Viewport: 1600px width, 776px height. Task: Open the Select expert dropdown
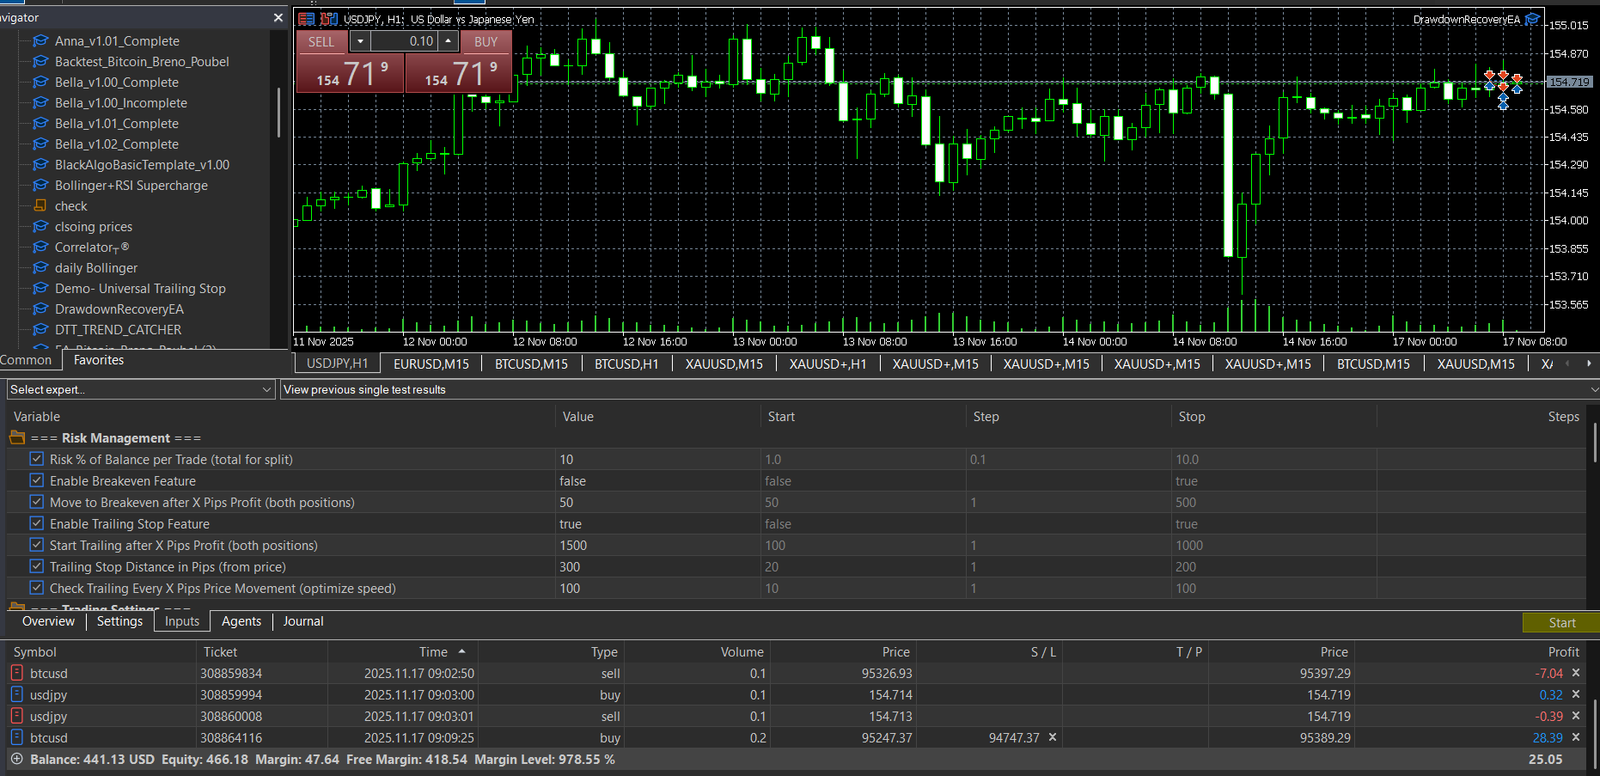pos(140,390)
